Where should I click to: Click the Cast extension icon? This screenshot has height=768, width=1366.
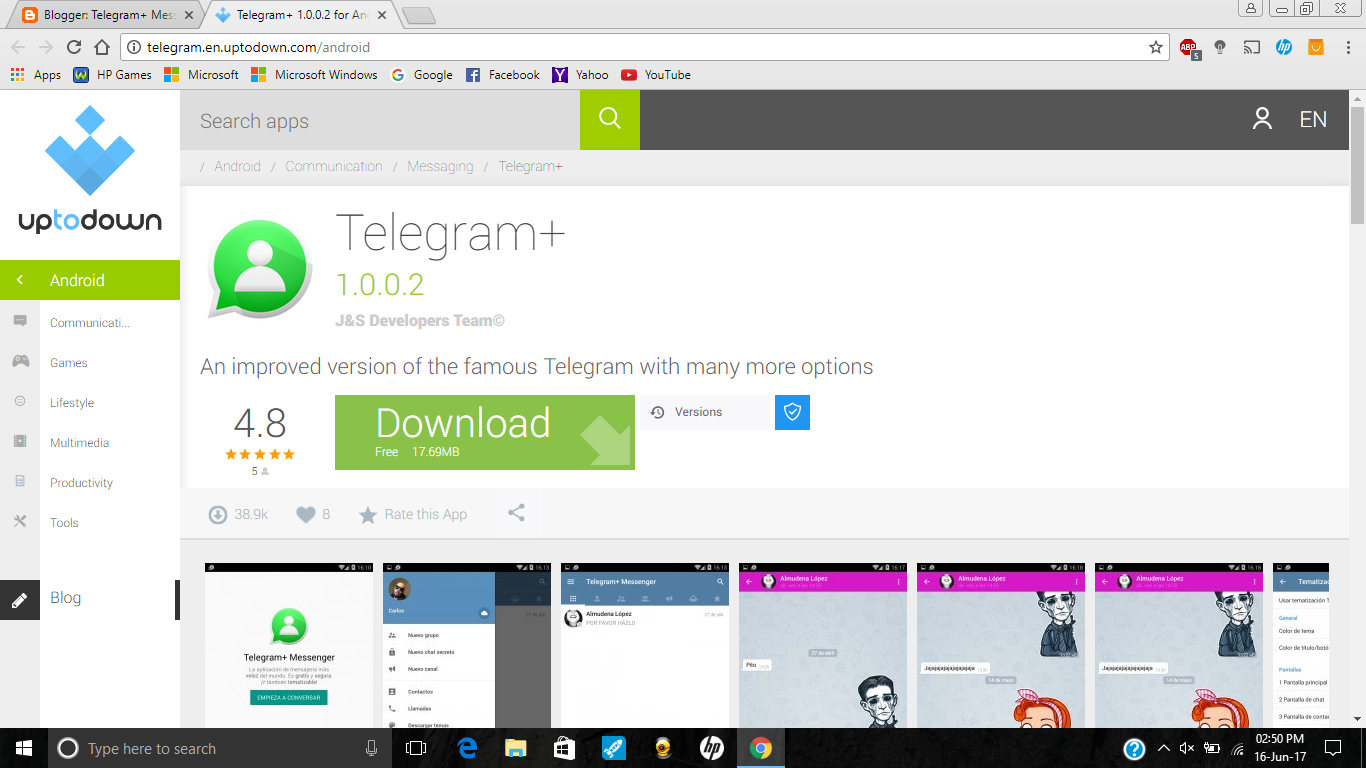point(1252,47)
